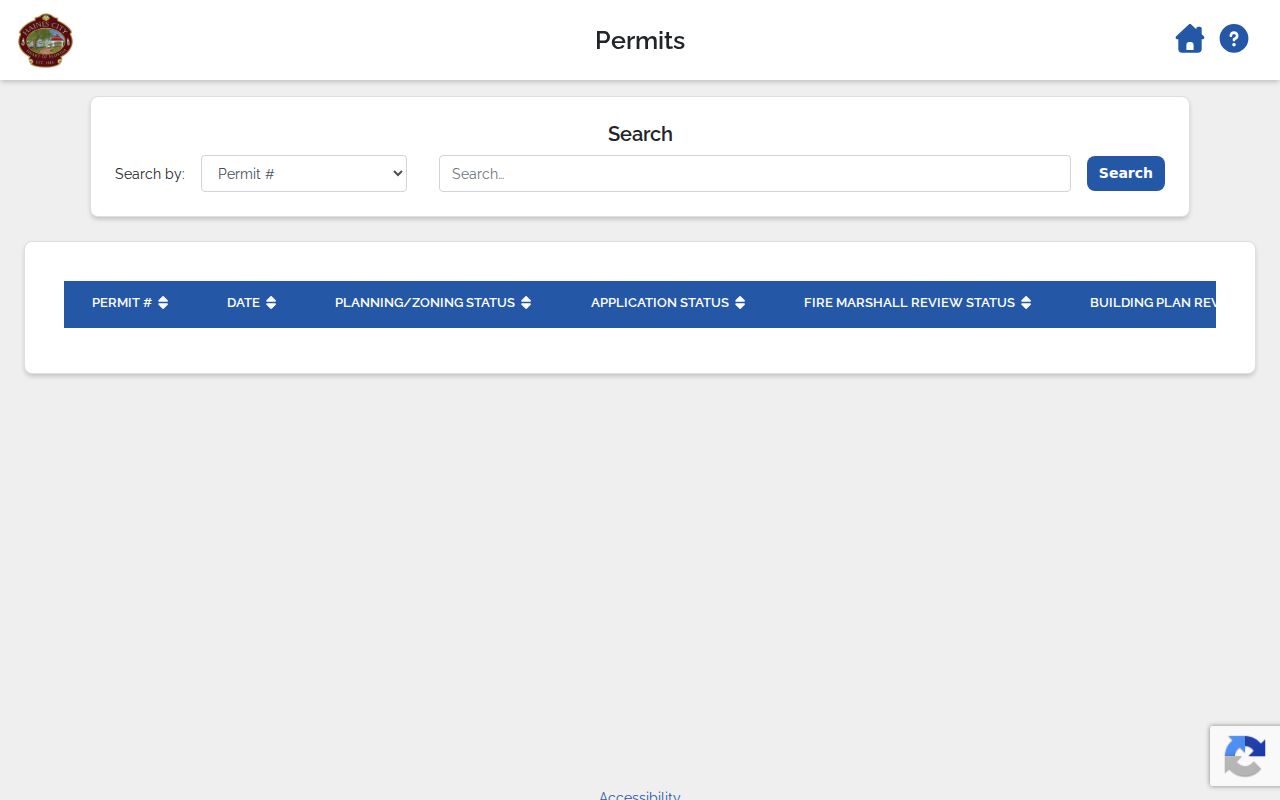Open the help question mark icon
This screenshot has width=1280, height=800.
[x=1234, y=39]
